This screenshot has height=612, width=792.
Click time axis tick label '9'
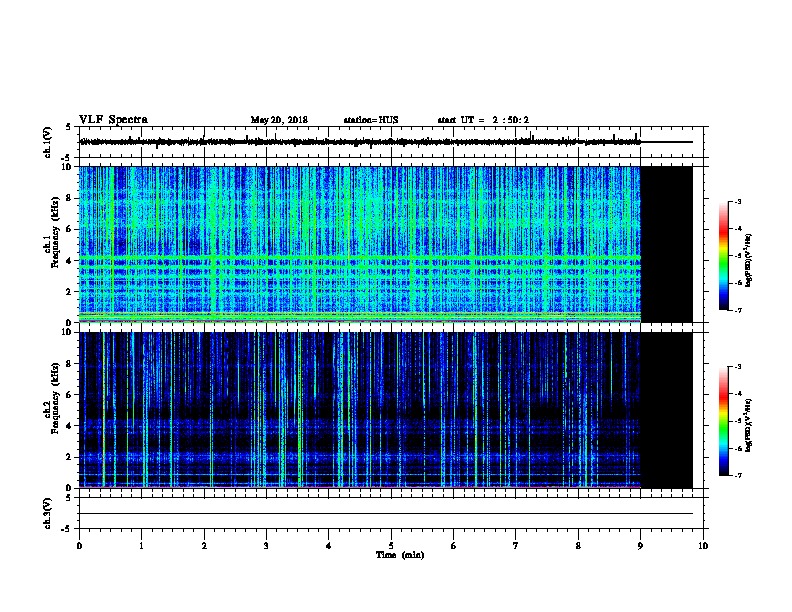(640, 546)
